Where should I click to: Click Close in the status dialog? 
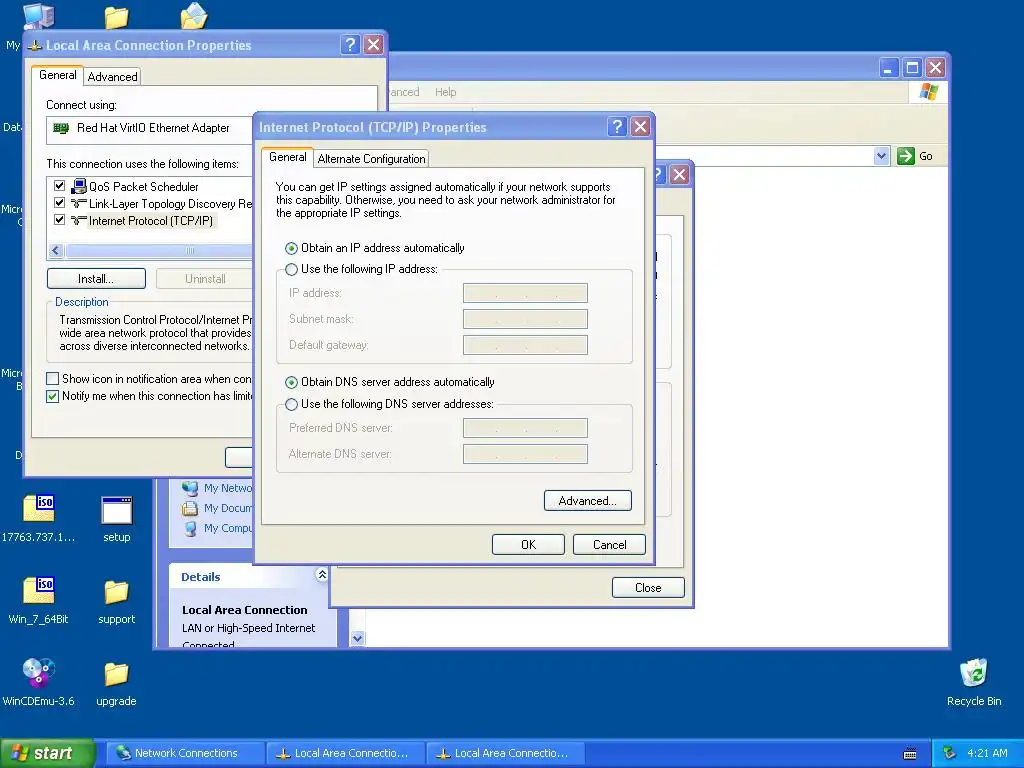tap(648, 588)
